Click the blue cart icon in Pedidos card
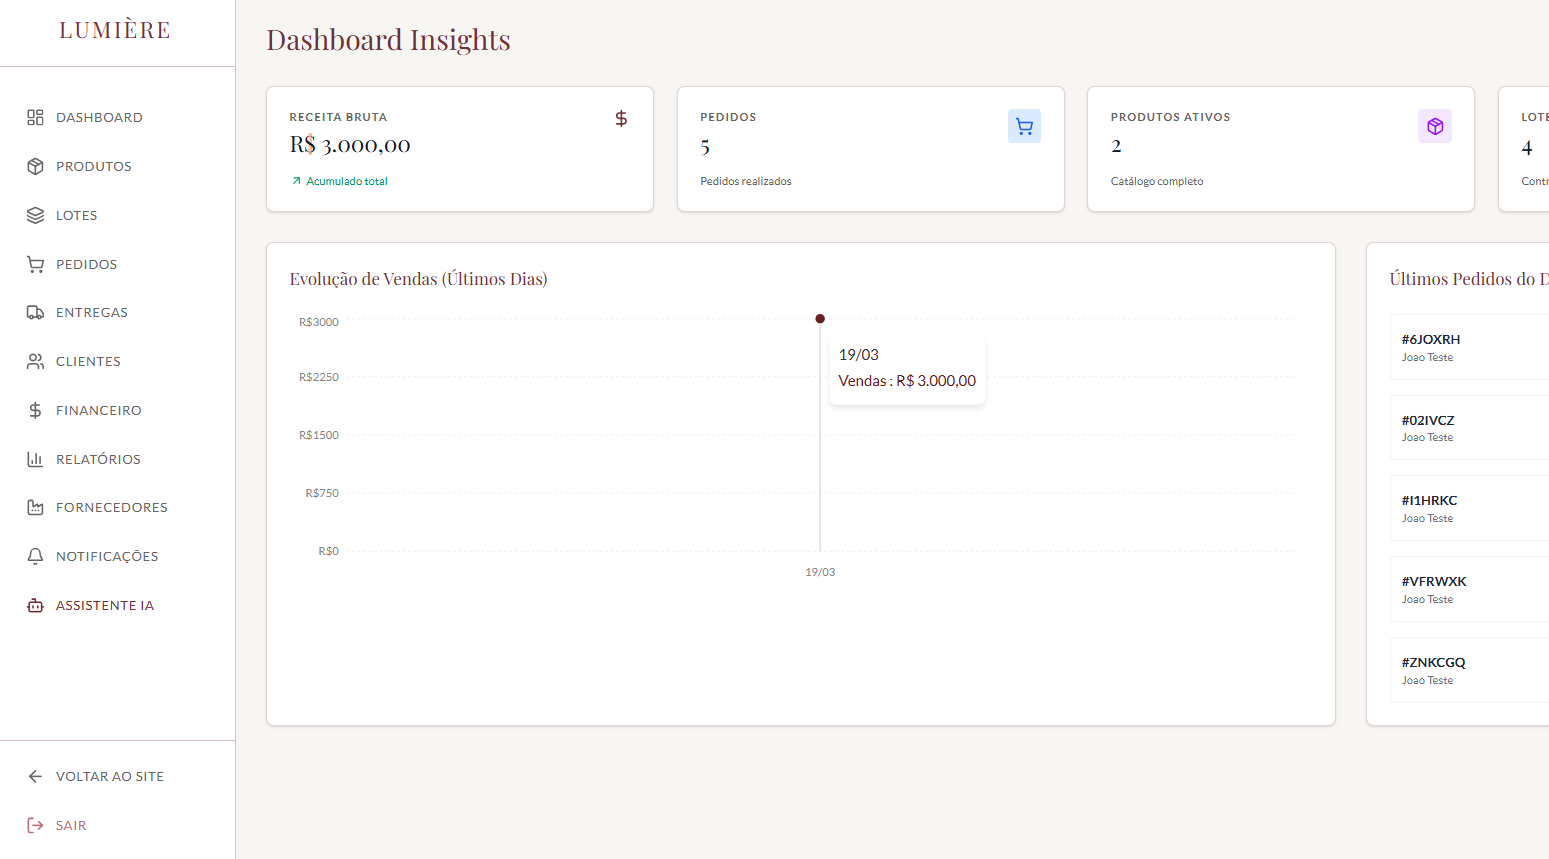The width and height of the screenshot is (1549, 859). [x=1024, y=126]
